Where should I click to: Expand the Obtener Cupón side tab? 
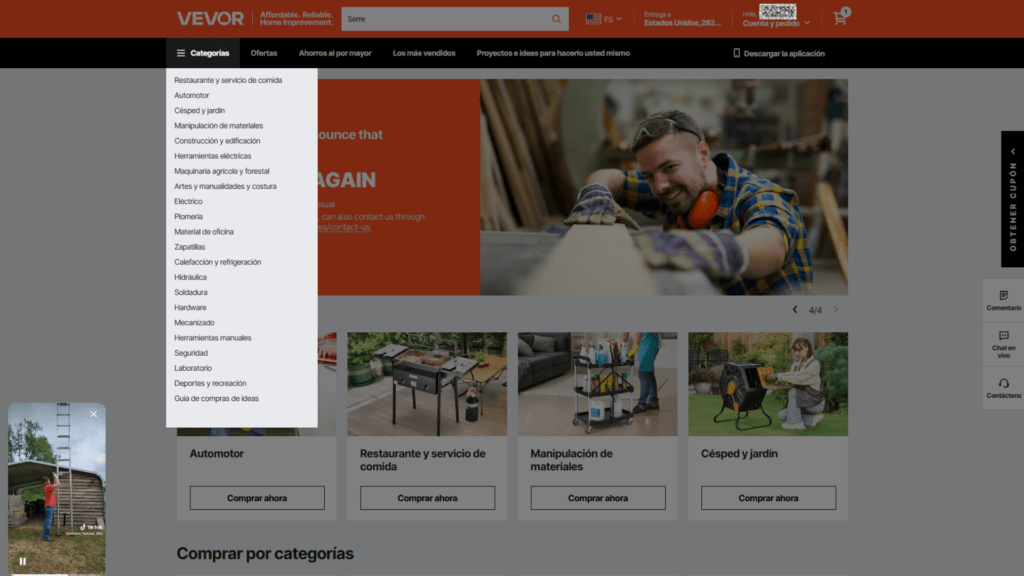tap(1012, 199)
